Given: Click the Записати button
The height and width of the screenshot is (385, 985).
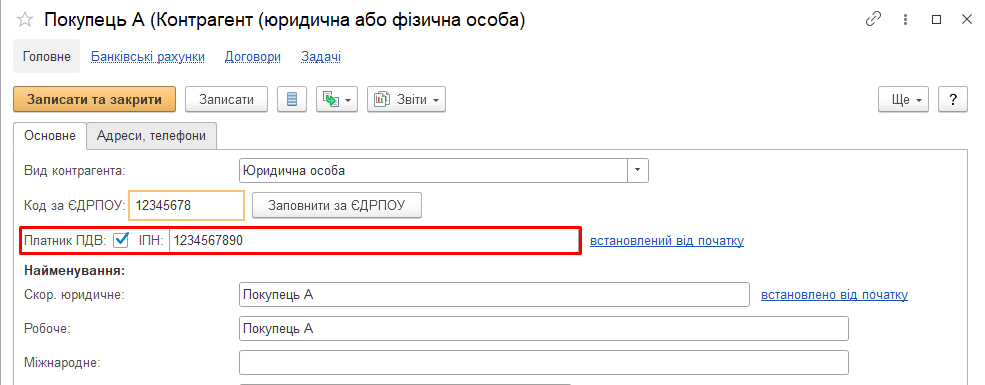Looking at the screenshot, I should 227,99.
